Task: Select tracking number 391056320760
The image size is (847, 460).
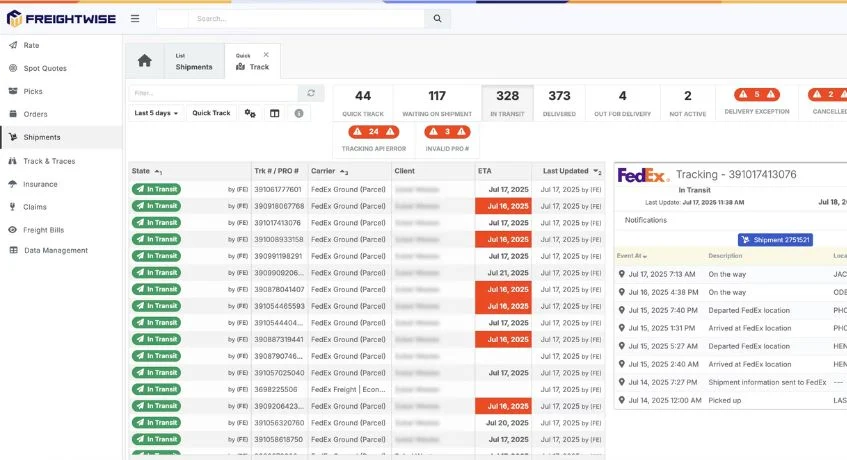Action: (x=279, y=423)
